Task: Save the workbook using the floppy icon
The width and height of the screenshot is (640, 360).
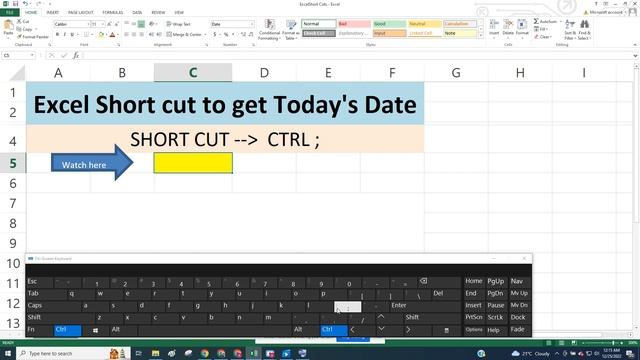Action: click(x=15, y=4)
